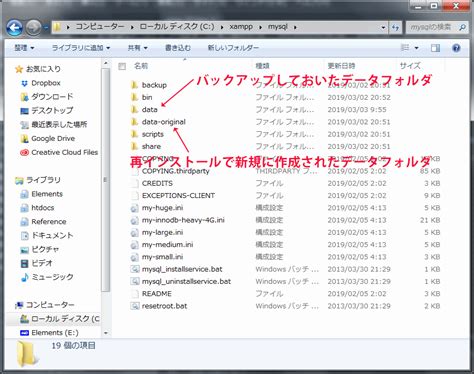The width and height of the screenshot is (474, 374).
Task: Open ダウンロード in favorites
Action: (x=52, y=97)
